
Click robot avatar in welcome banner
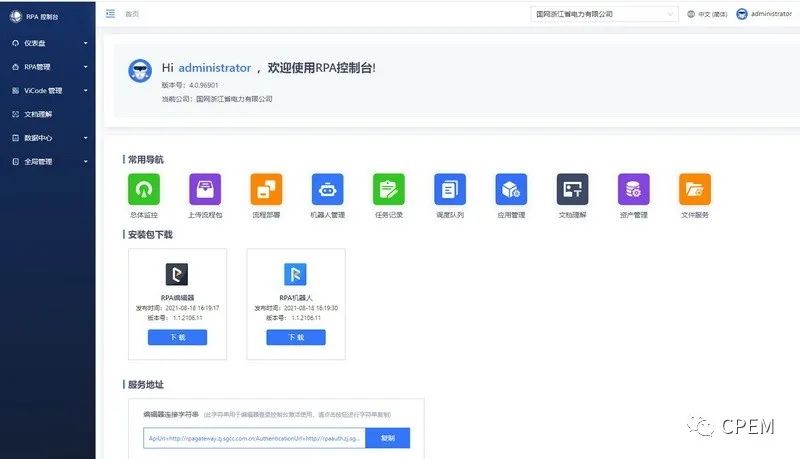[140, 71]
